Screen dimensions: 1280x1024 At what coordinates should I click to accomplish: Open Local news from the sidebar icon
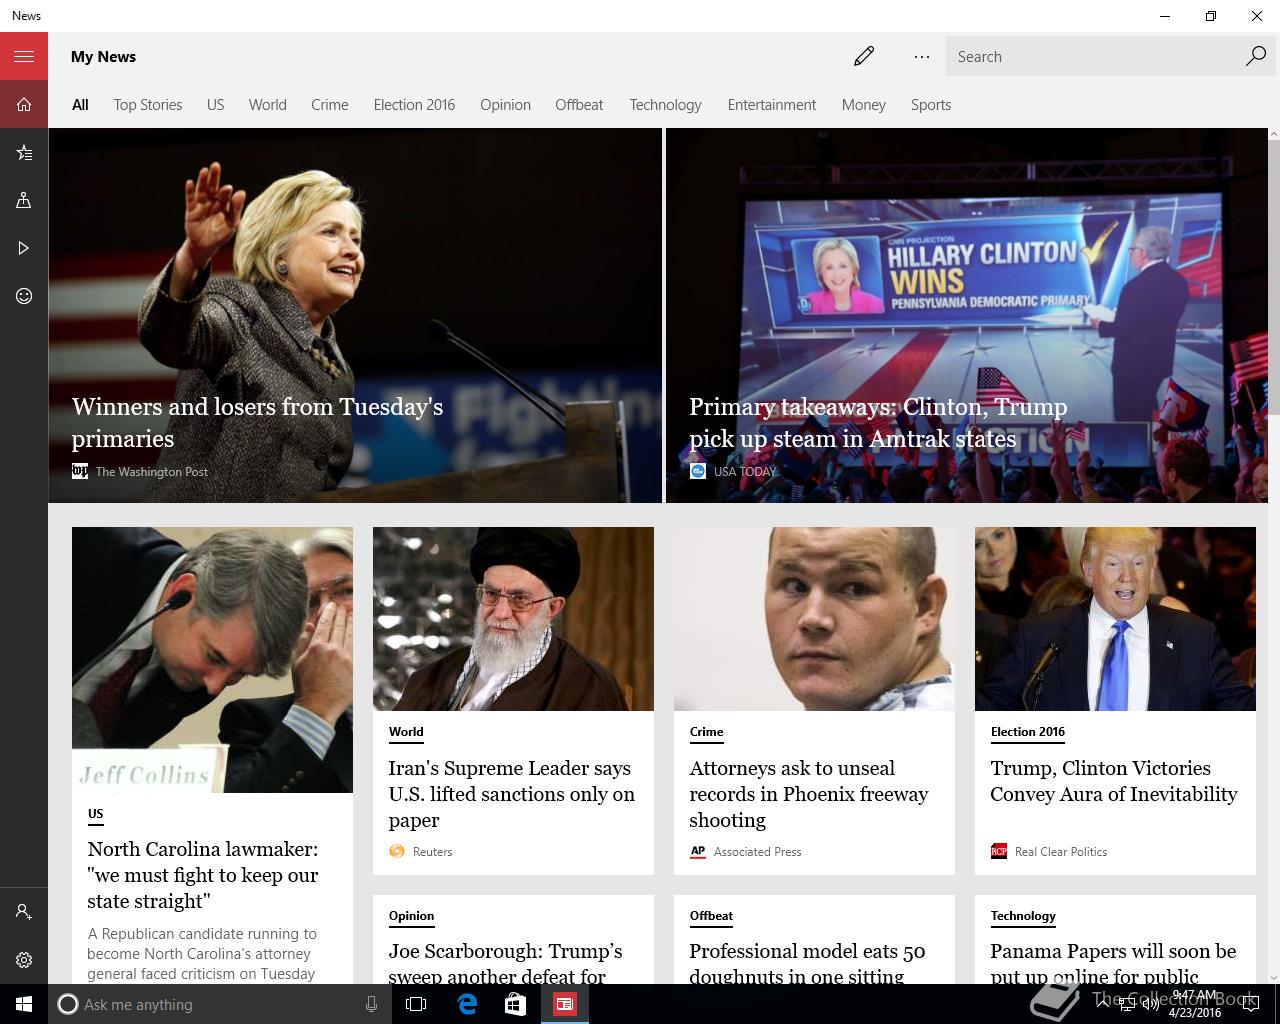click(24, 200)
